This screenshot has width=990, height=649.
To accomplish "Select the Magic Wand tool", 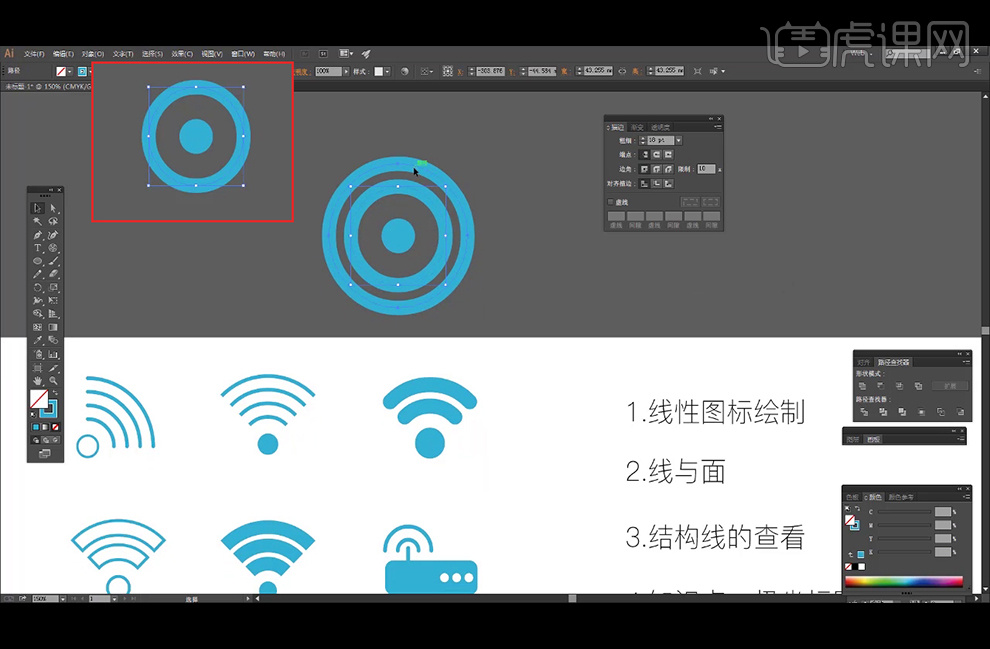I will click(38, 221).
